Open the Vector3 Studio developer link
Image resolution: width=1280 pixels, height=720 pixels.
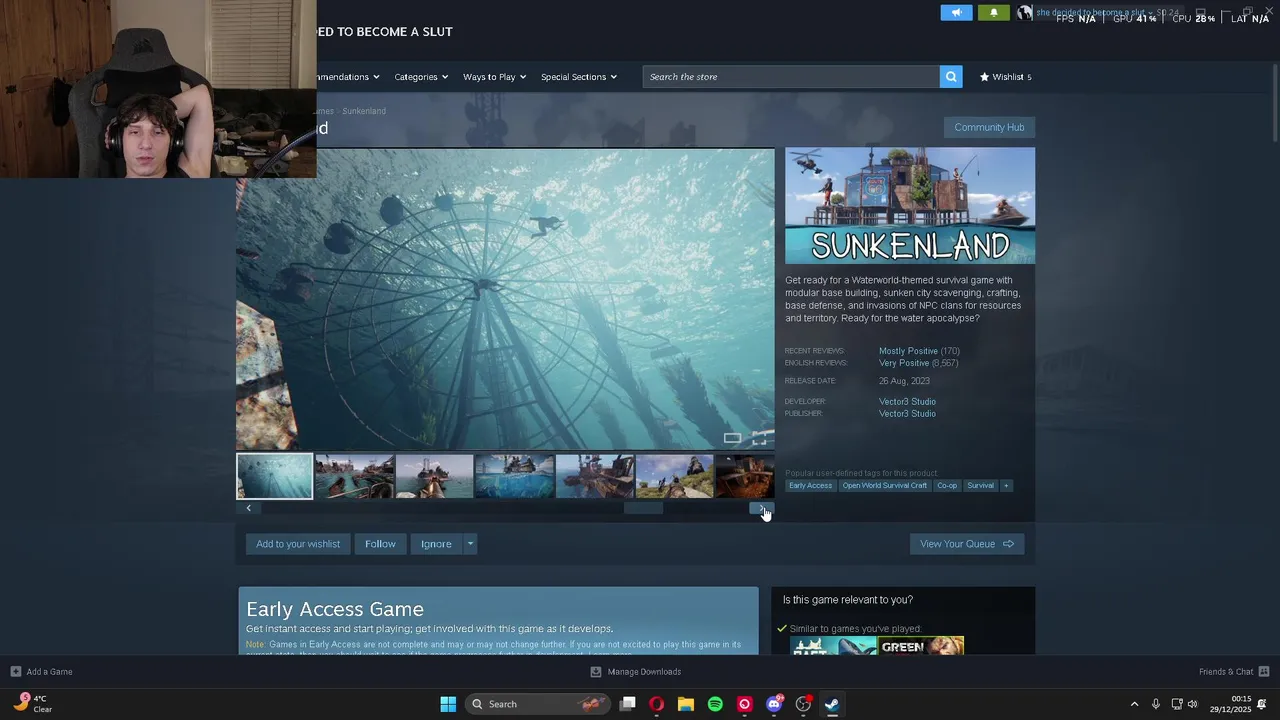click(907, 402)
